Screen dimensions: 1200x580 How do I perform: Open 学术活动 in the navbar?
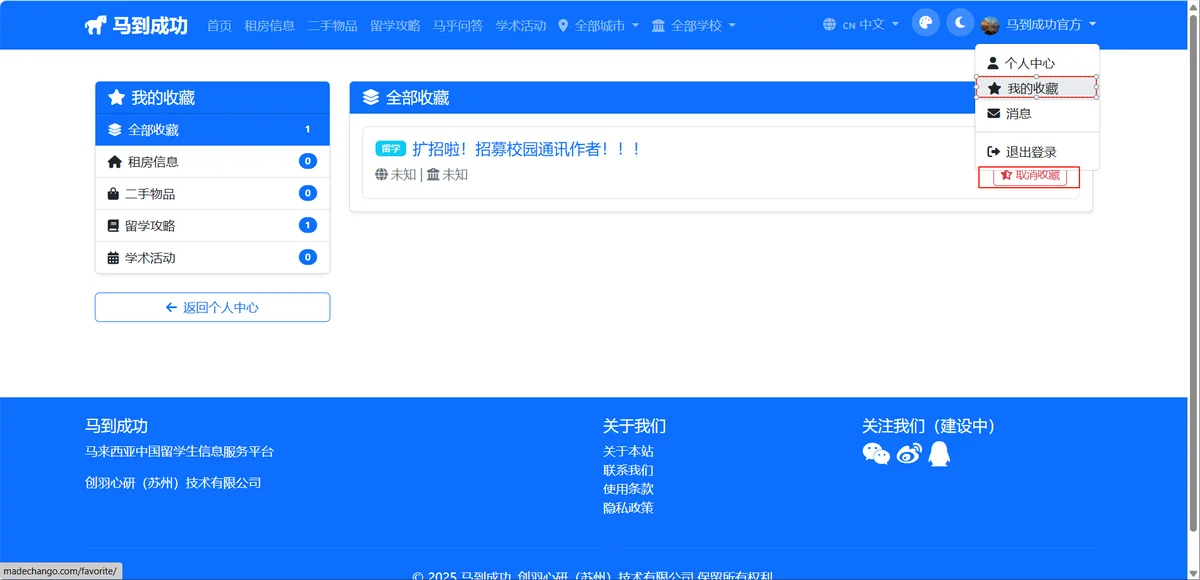pyautogui.click(x=521, y=25)
